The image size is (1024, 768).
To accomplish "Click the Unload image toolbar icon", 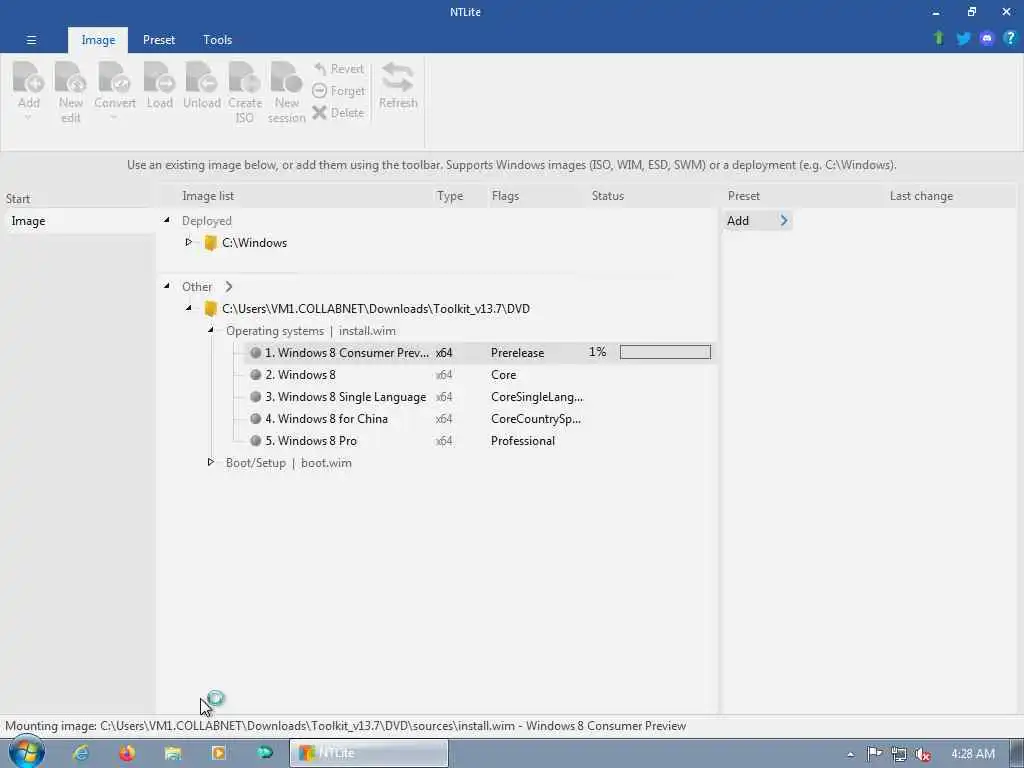I will tap(201, 77).
